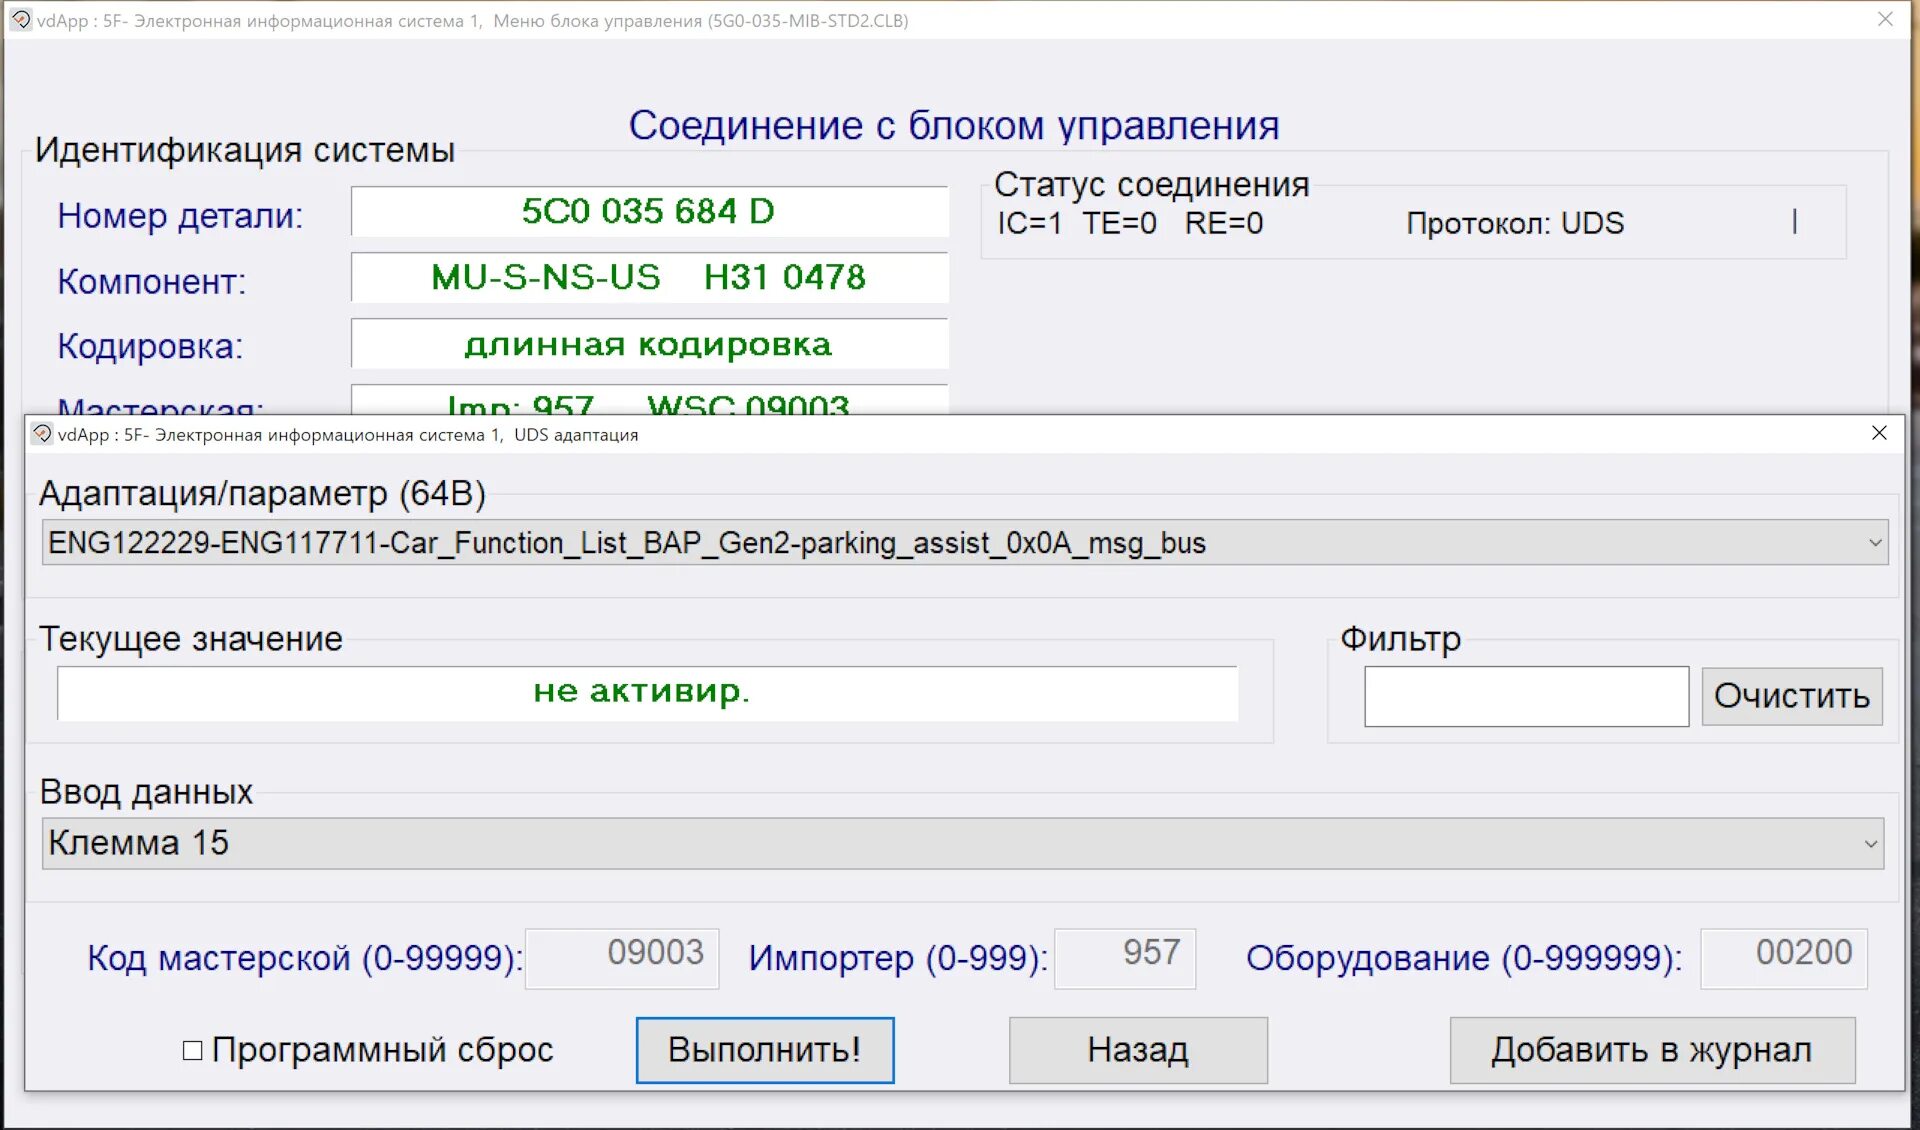Click the Назад button

[x=1138, y=1050]
